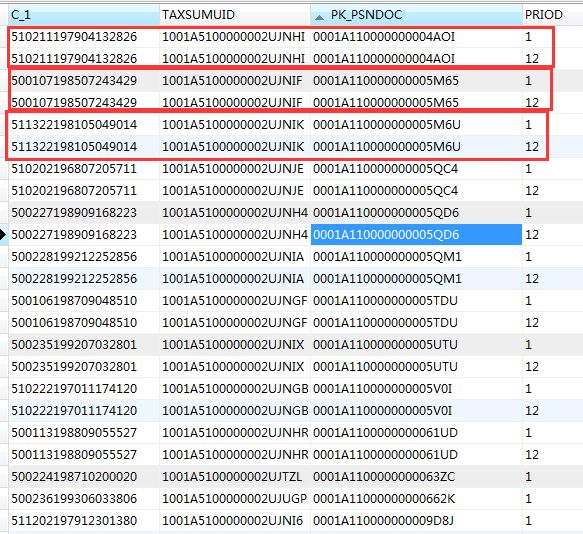This screenshot has height=534, width=583.
Task: Click cell 1001A5100000002UJNIA with PRIOD 12
Action: (235, 279)
